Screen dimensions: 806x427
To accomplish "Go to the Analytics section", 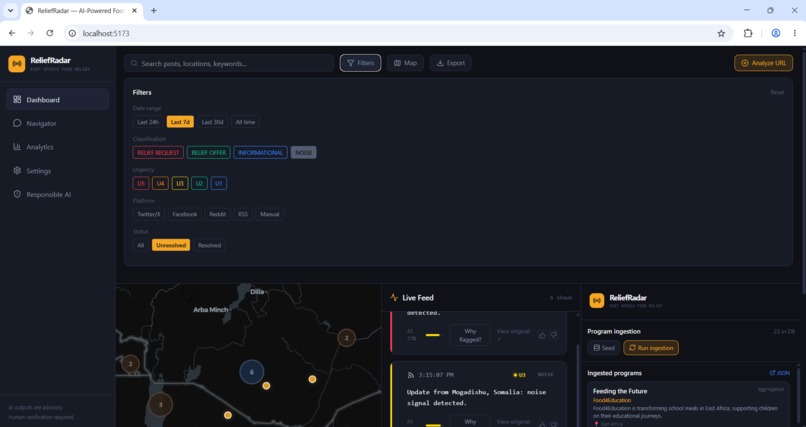I will 58,147.
